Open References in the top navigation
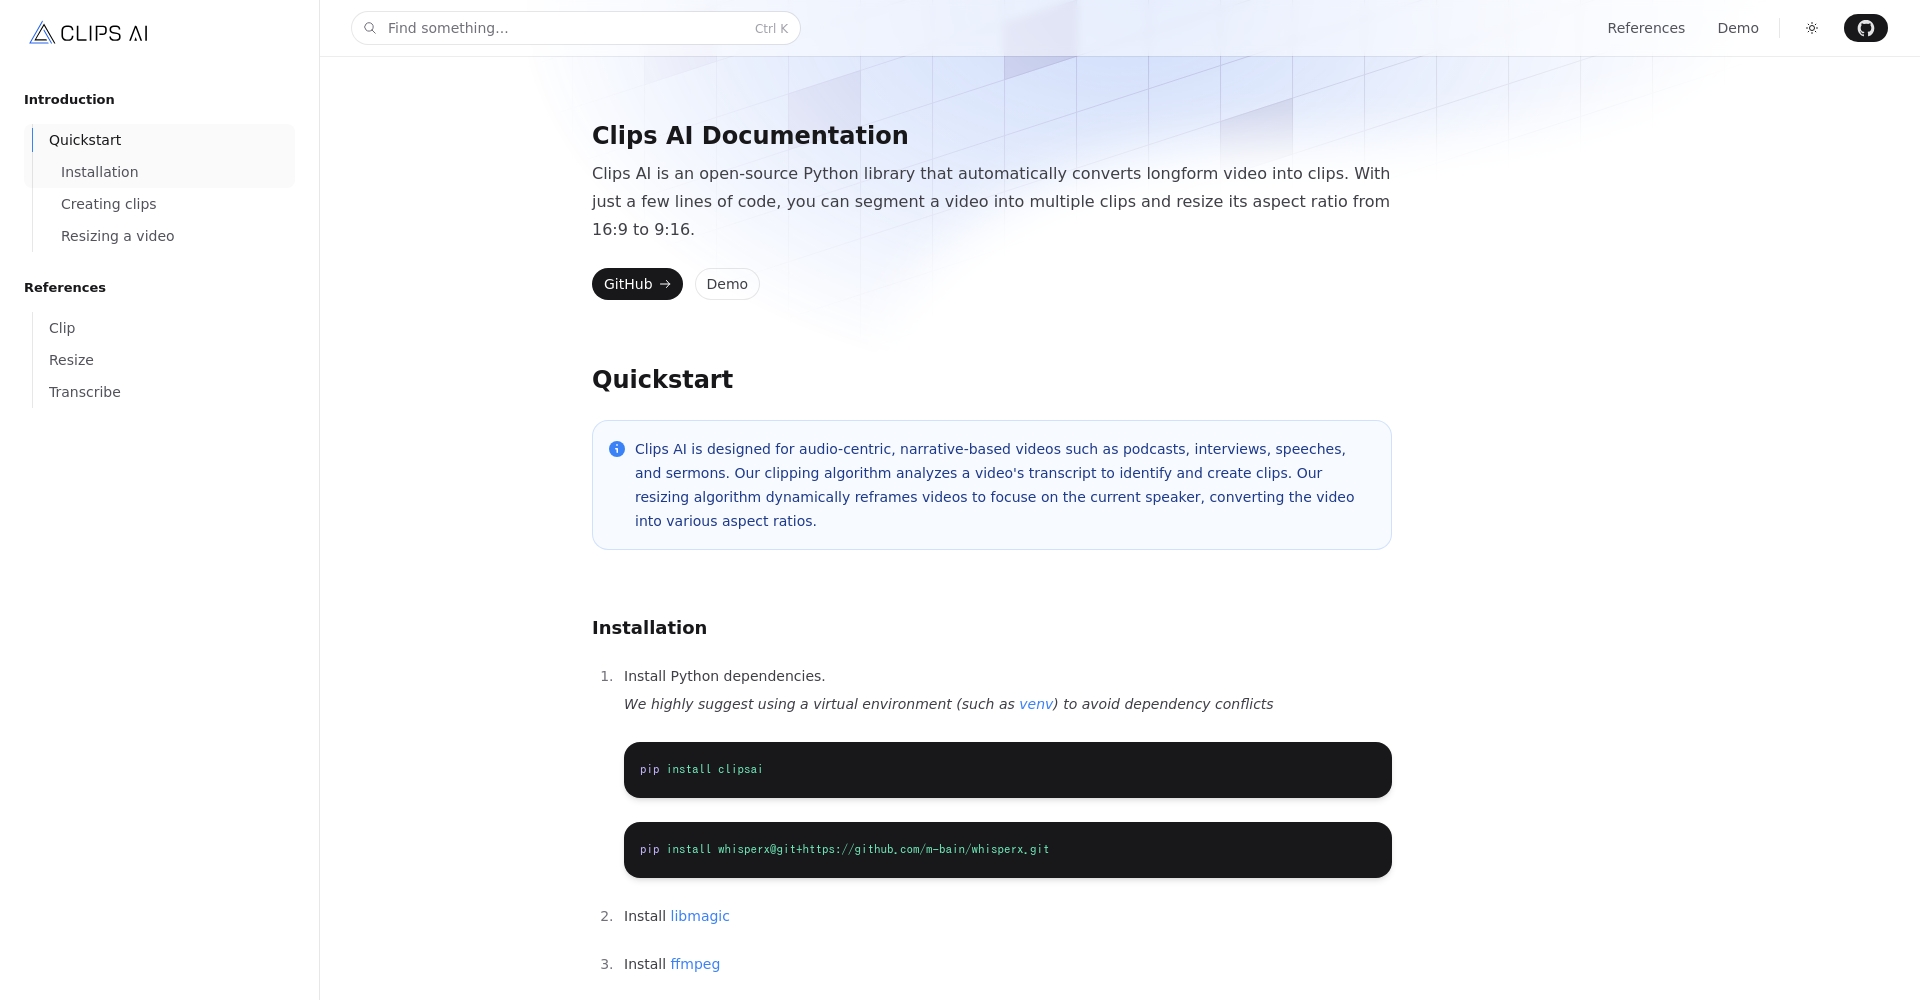Viewport: 1920px width, 1000px height. pyautogui.click(x=1646, y=28)
